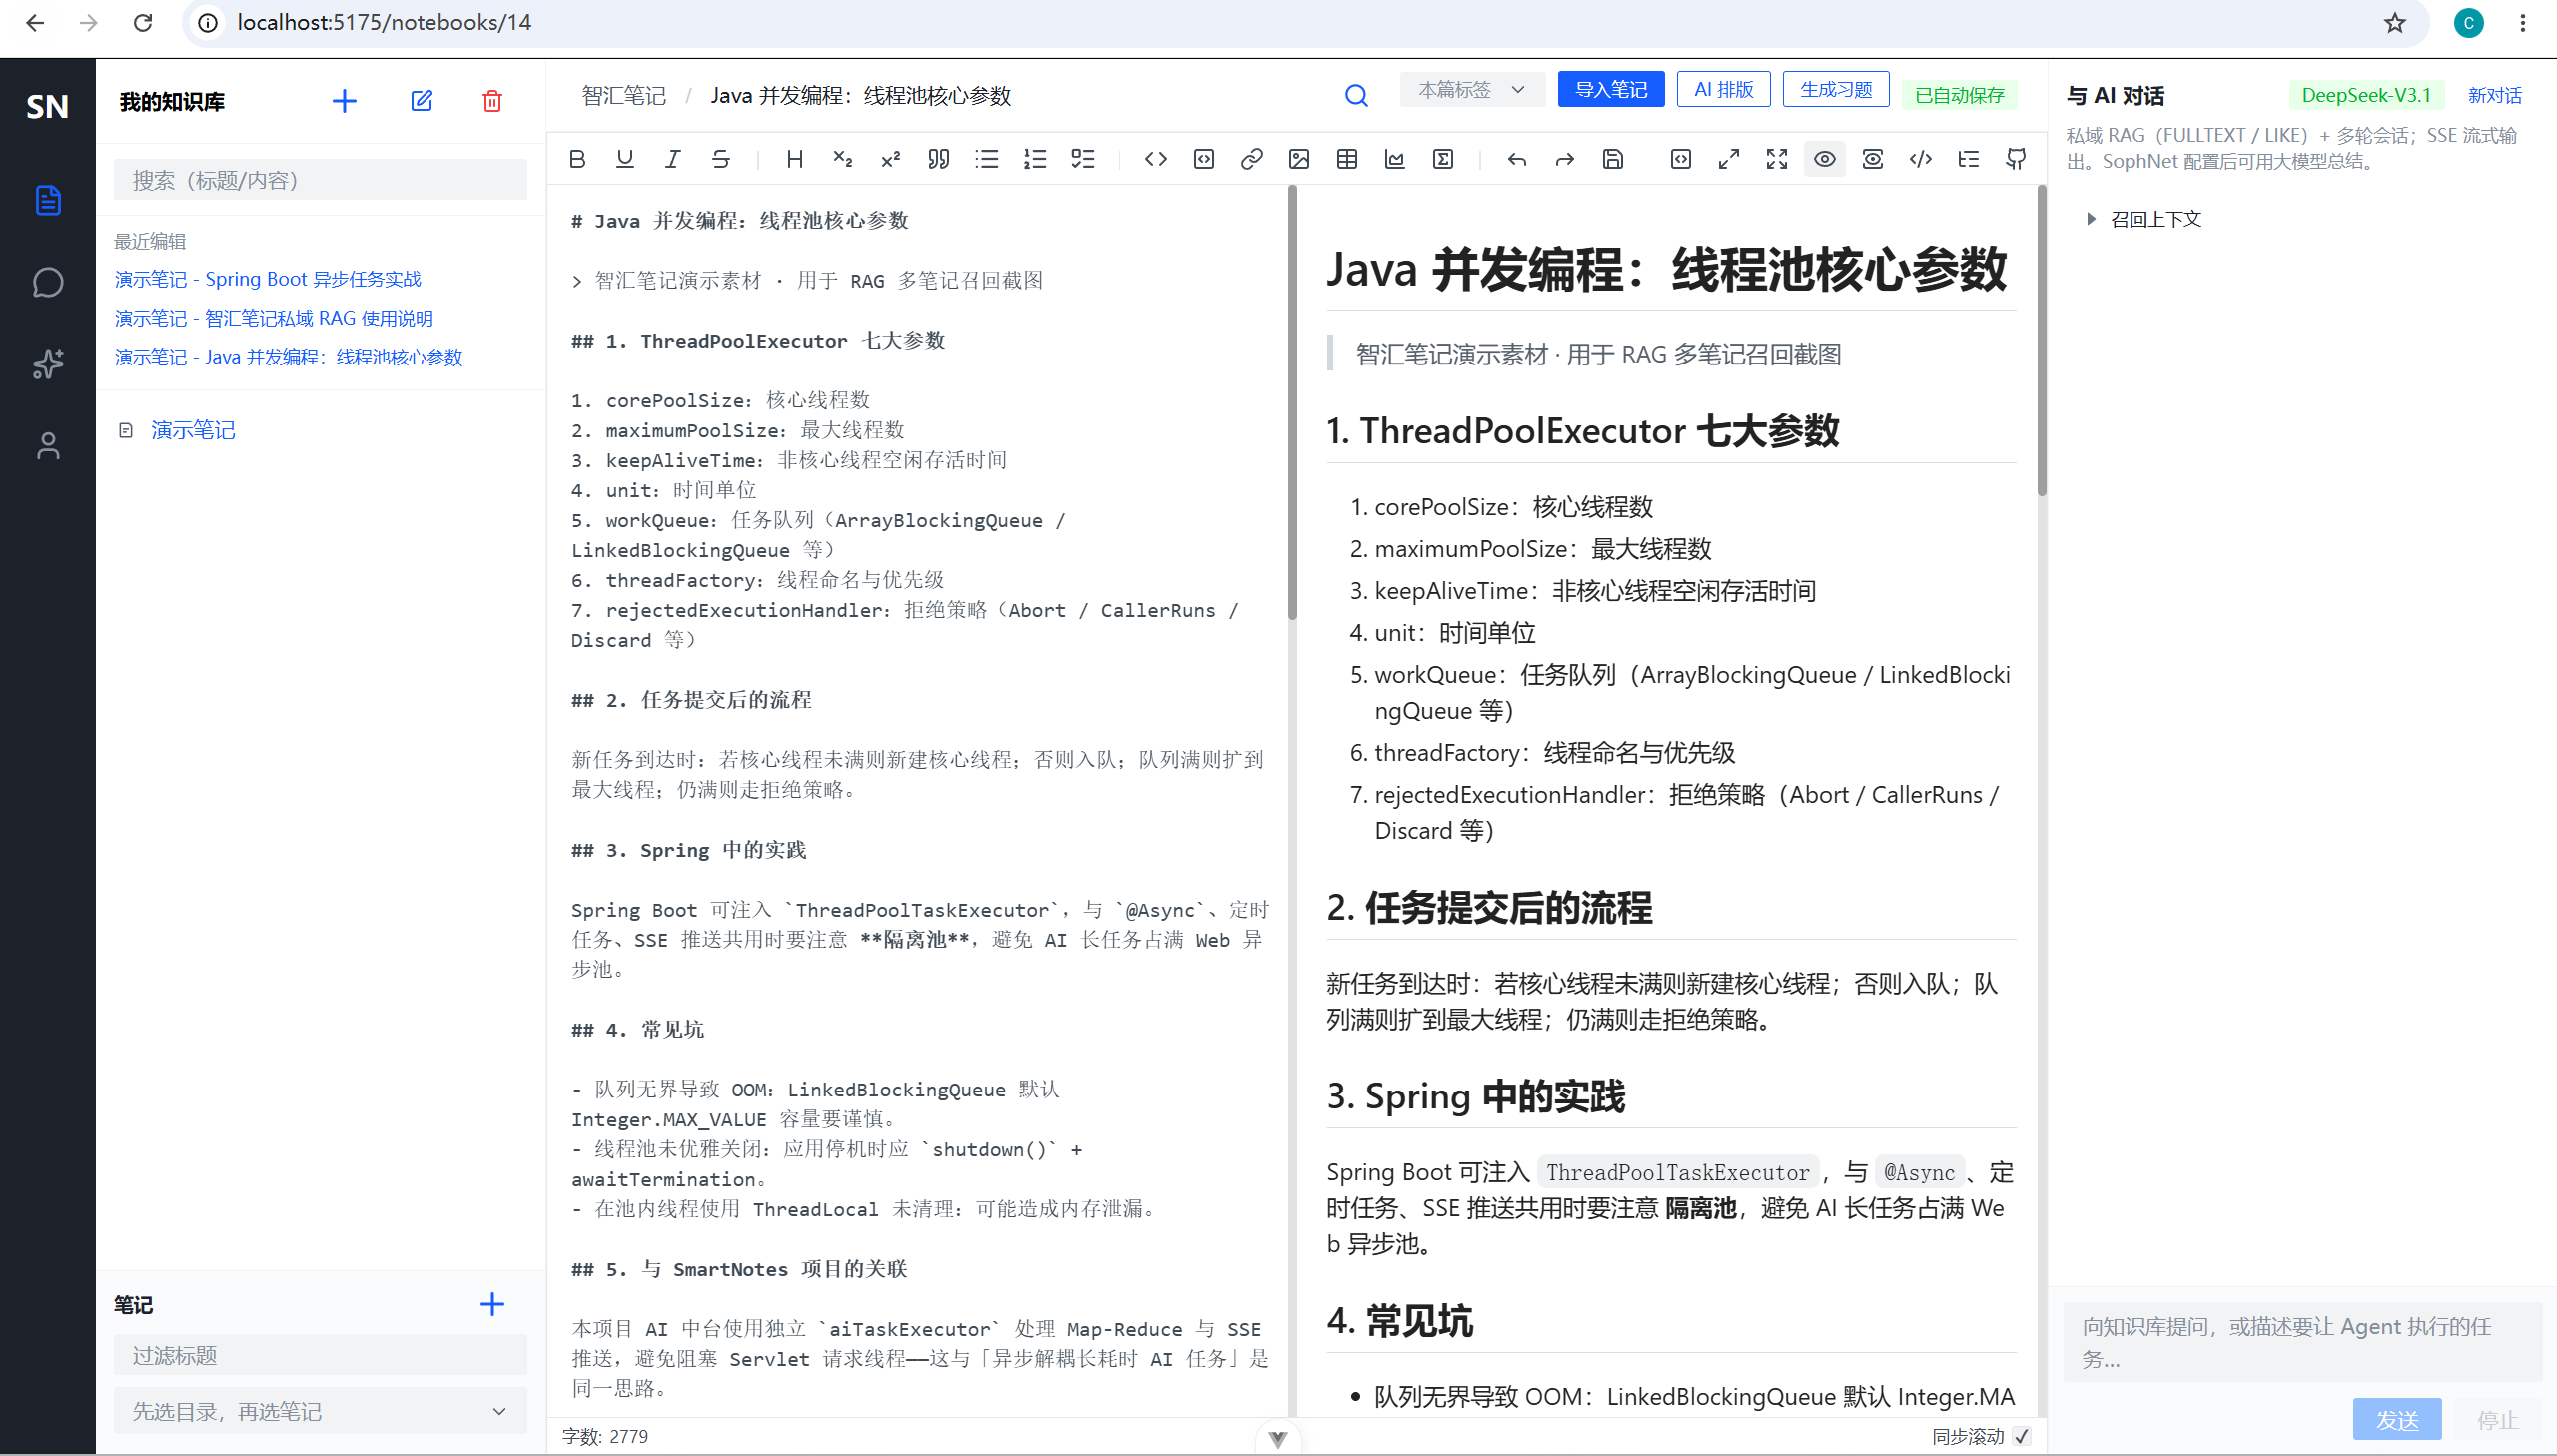Insert a hyperlink
This screenshot has width=2557, height=1456.
click(1252, 159)
